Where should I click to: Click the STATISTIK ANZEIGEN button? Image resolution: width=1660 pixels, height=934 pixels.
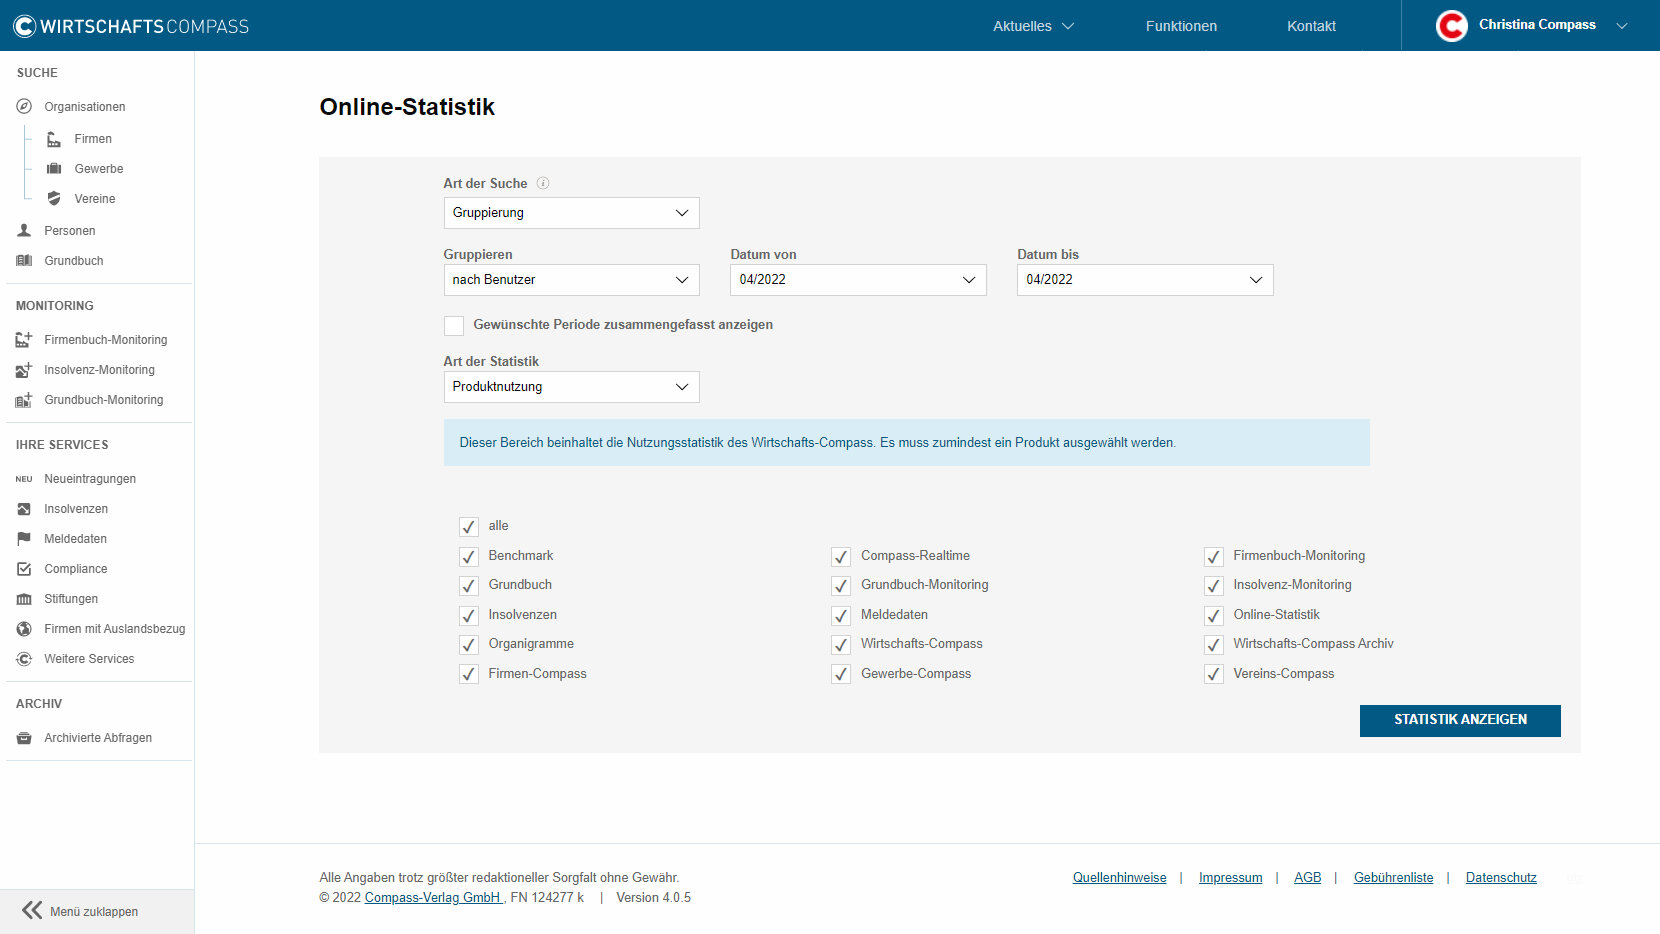1460,720
